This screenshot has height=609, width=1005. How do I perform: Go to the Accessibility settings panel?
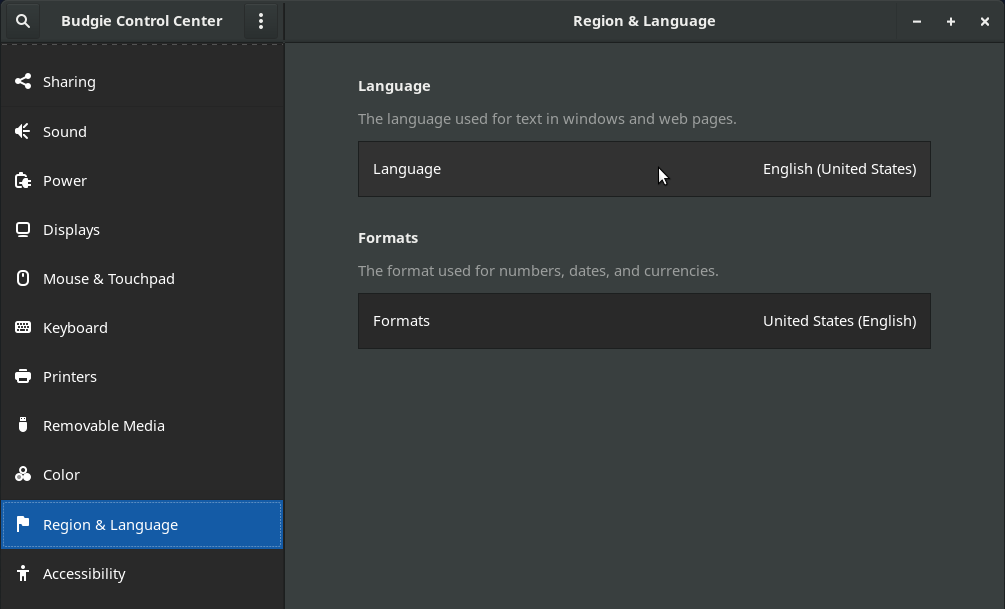pyautogui.click(x=84, y=574)
